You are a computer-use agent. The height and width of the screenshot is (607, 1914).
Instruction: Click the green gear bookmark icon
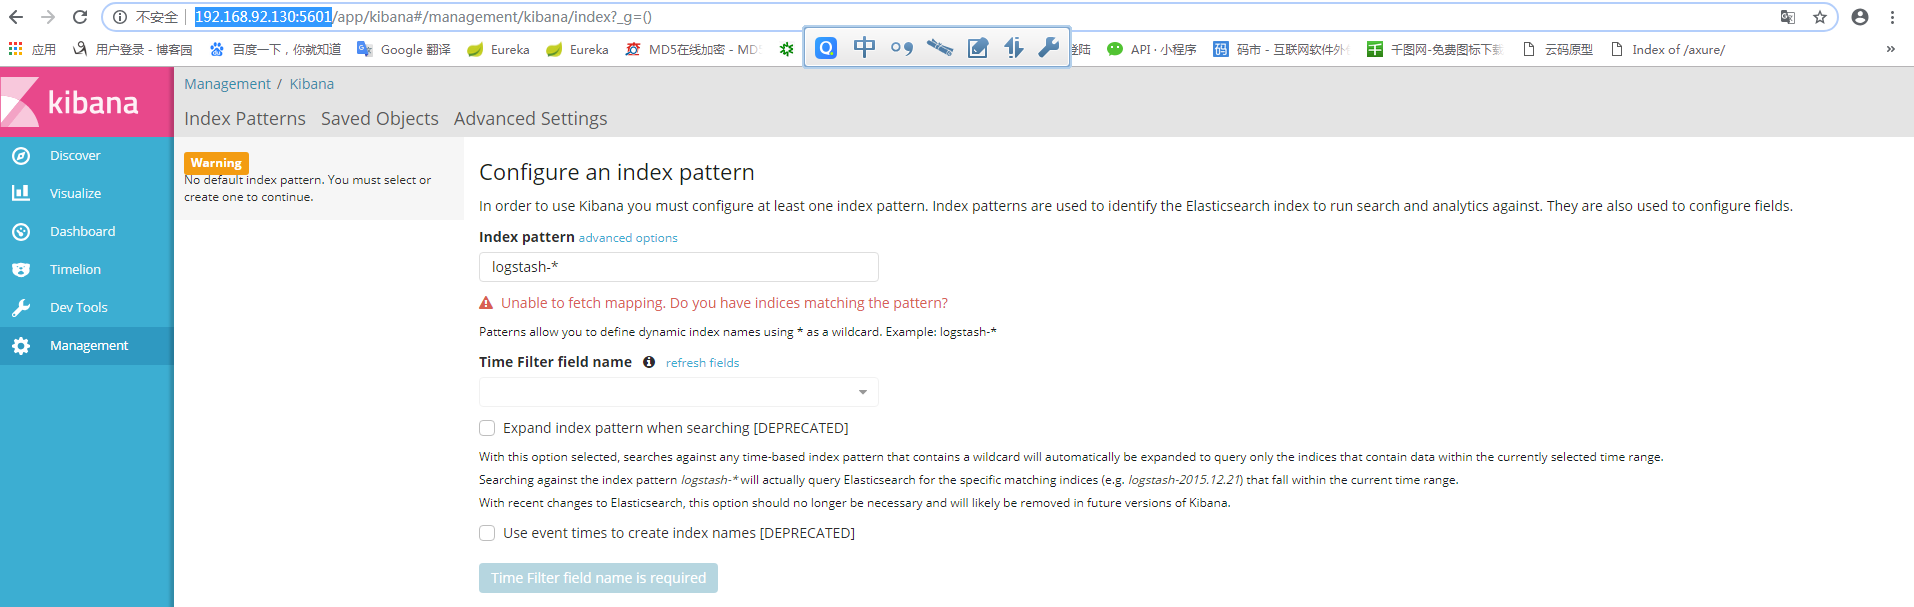point(787,49)
